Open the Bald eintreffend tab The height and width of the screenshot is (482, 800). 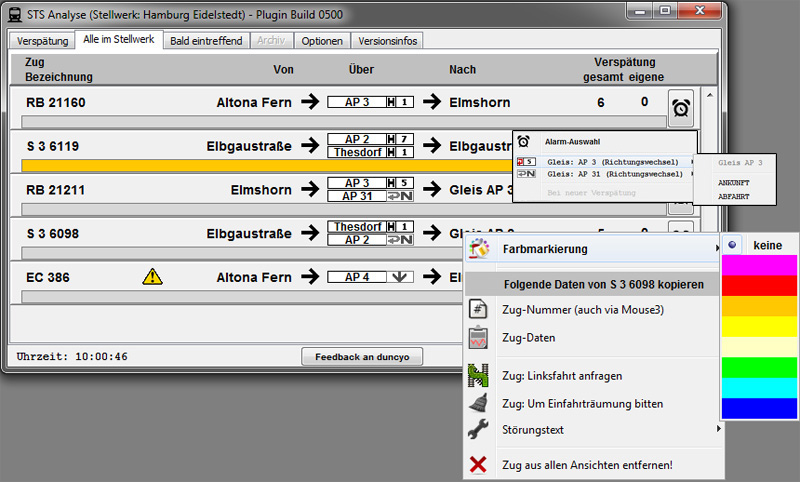coord(207,41)
